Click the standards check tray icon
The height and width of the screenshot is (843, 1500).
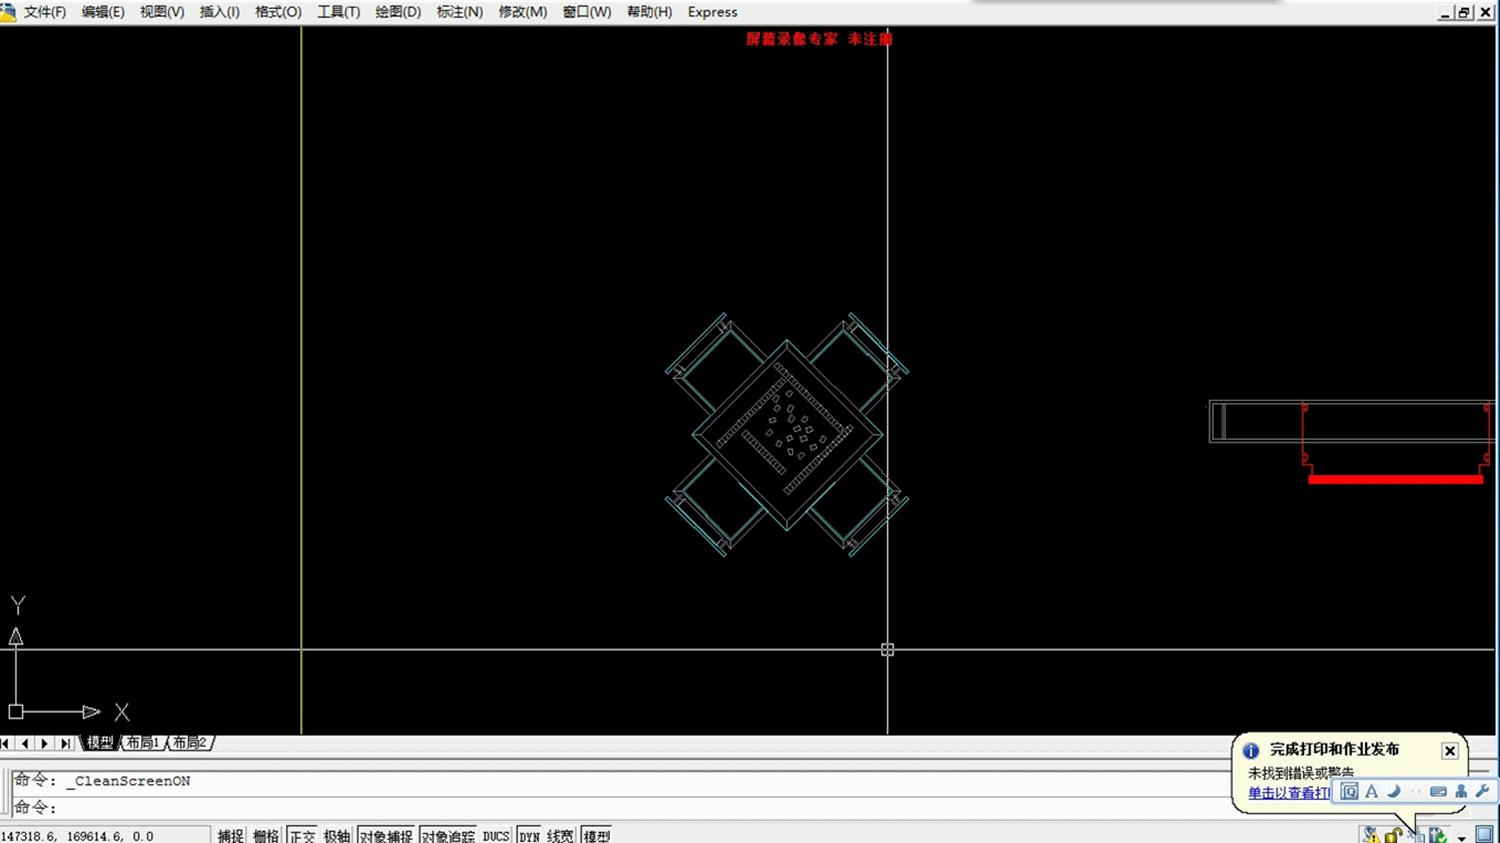click(1438, 835)
